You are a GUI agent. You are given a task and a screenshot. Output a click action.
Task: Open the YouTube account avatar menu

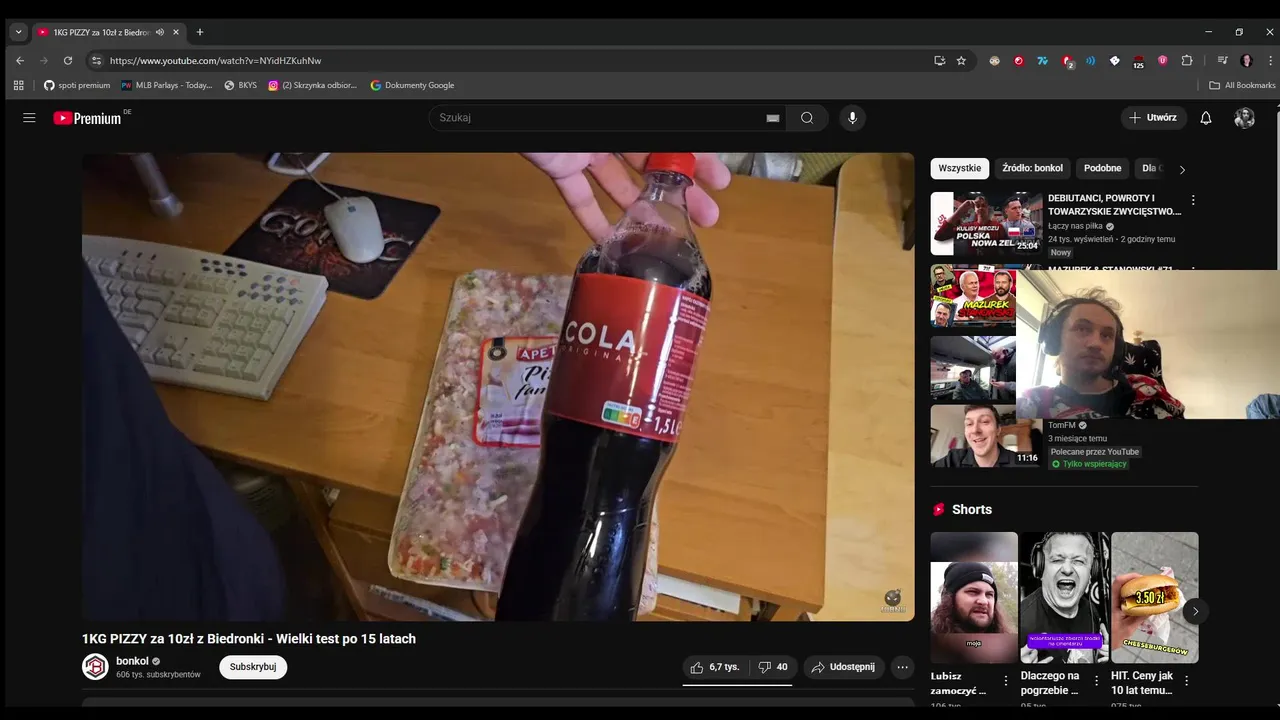point(1244,118)
